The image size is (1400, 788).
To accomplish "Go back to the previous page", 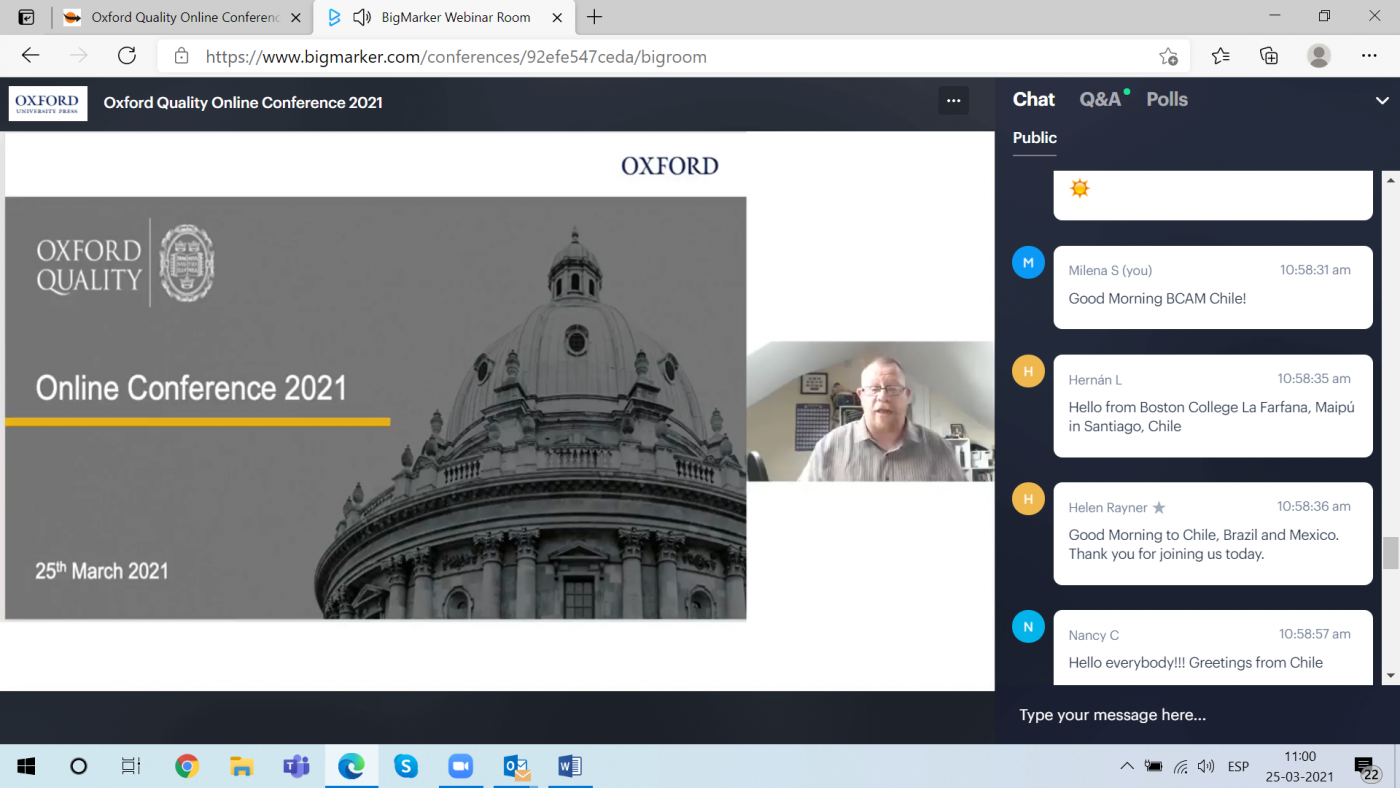I will [x=31, y=56].
